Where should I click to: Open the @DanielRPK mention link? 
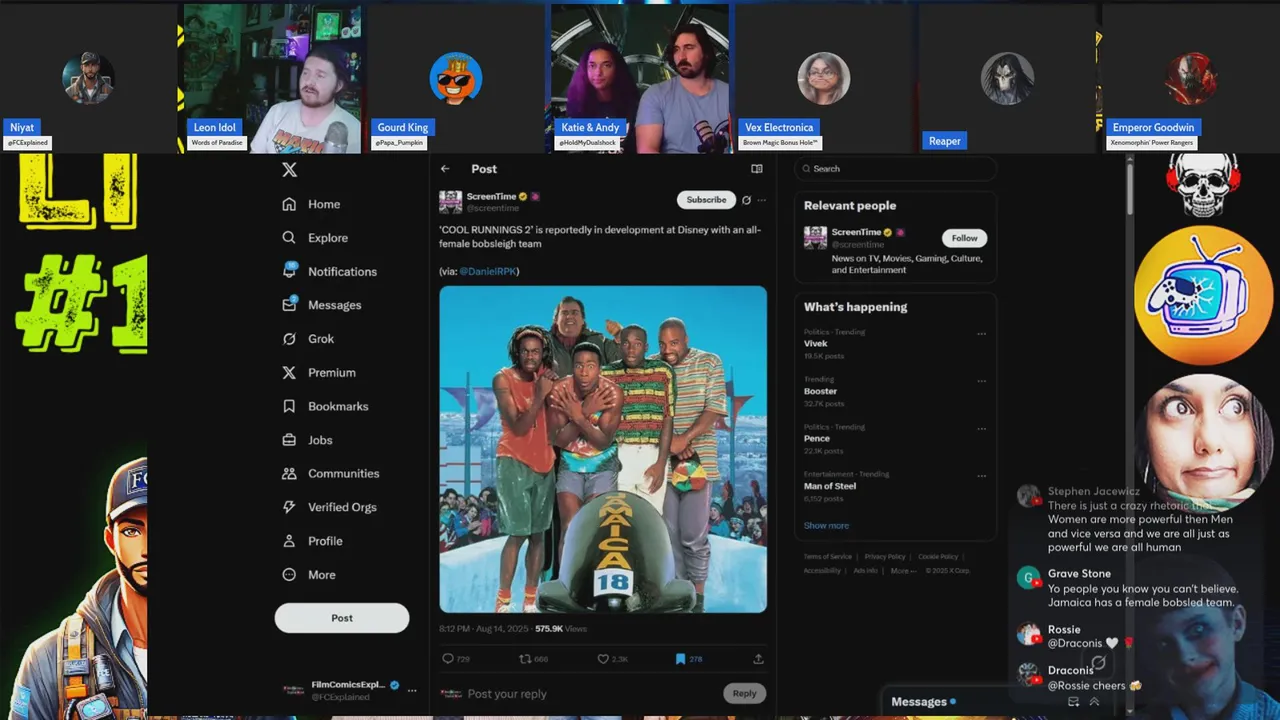487,271
